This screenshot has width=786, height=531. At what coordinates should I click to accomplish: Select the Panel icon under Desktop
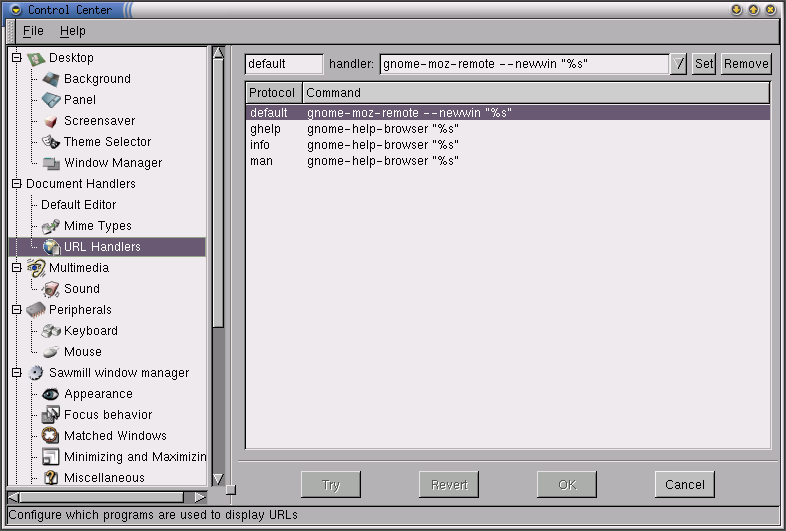click(51, 100)
